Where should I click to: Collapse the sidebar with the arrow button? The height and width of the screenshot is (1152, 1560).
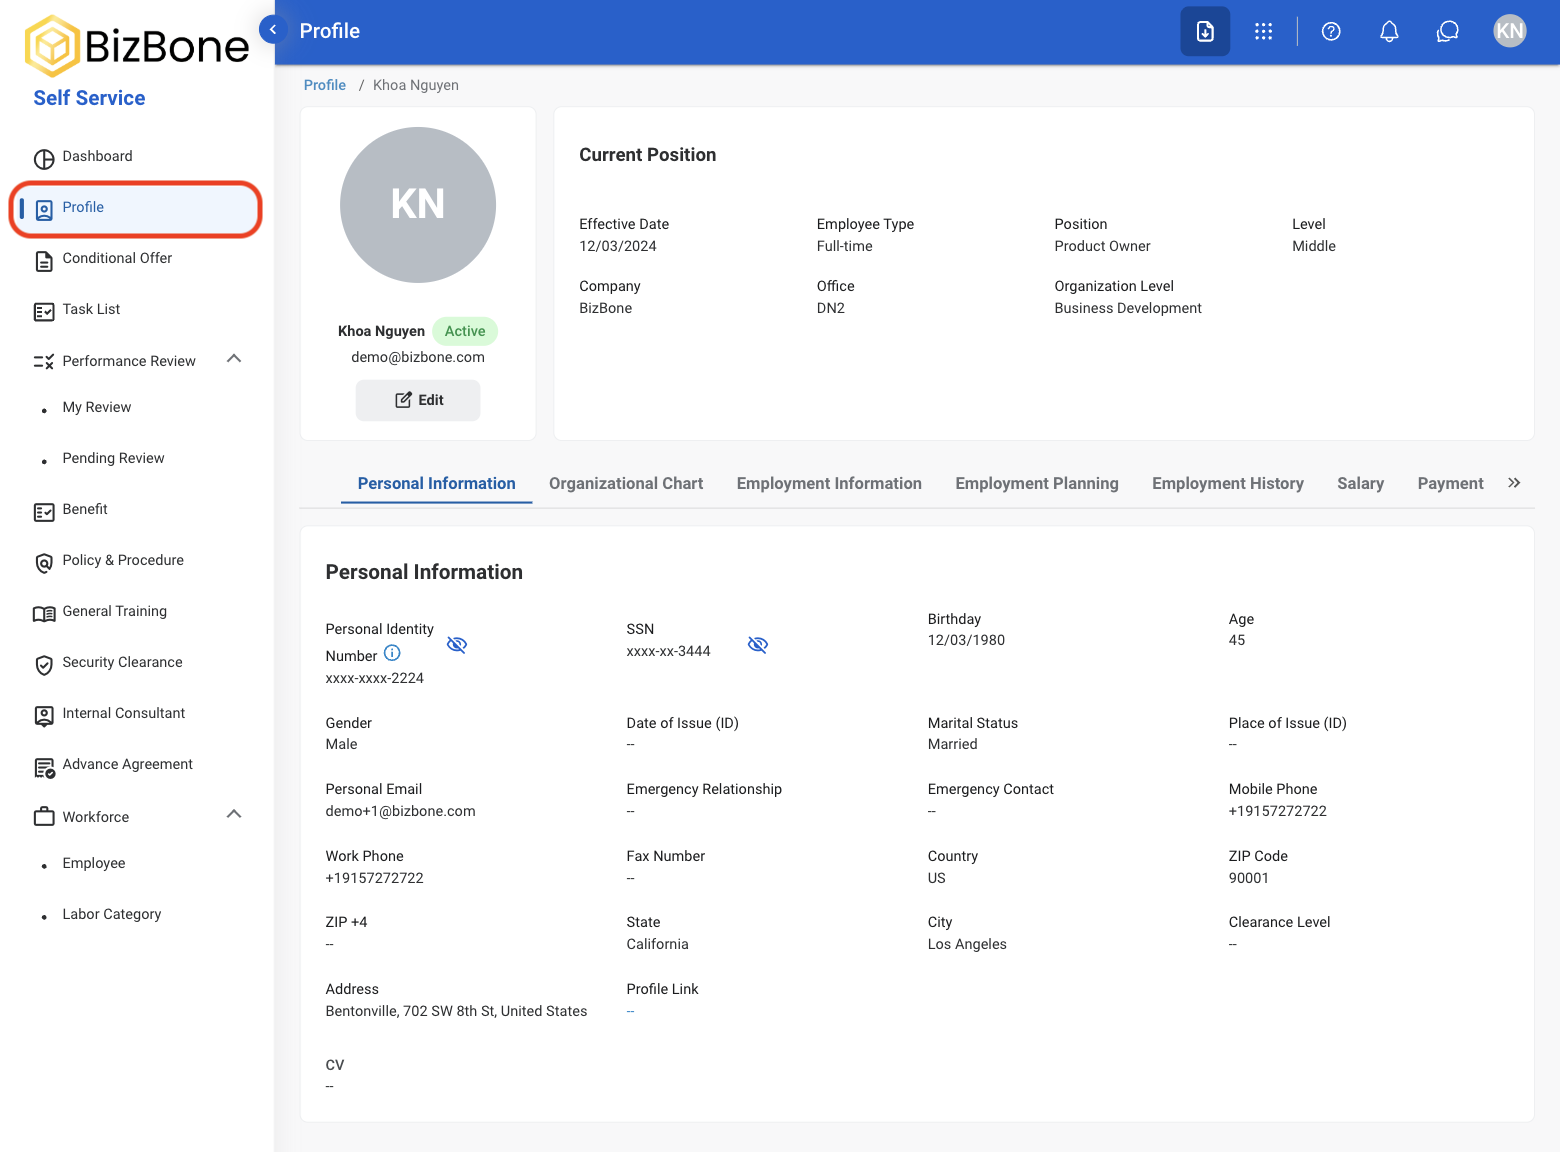click(x=272, y=30)
